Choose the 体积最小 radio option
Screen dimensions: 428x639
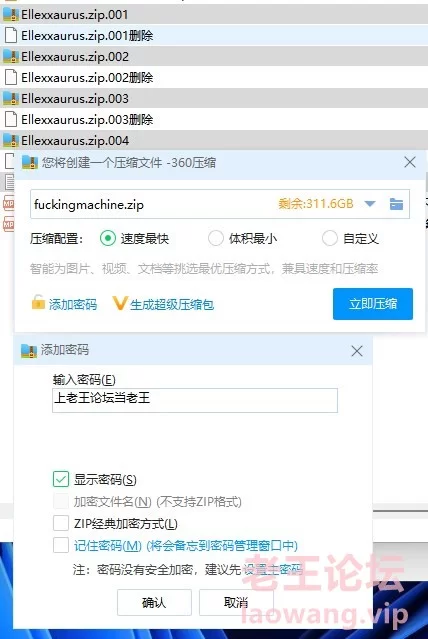click(x=216, y=238)
